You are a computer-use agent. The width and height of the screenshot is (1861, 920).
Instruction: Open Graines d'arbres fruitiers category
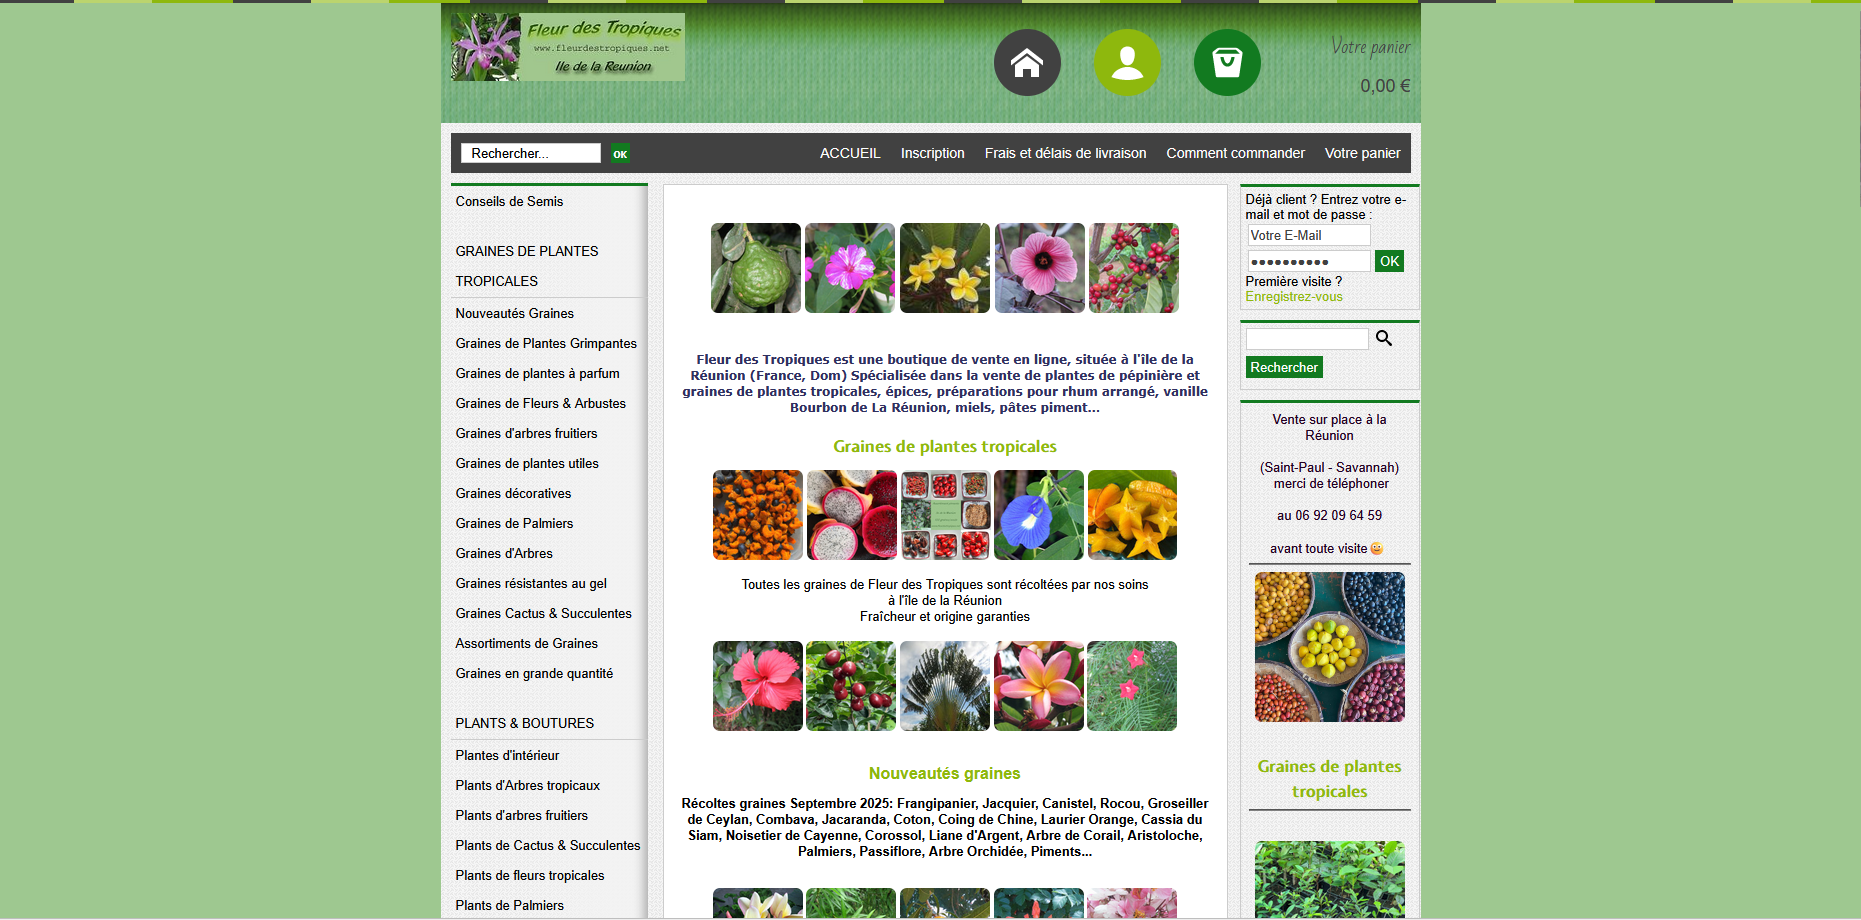pyautogui.click(x=526, y=433)
